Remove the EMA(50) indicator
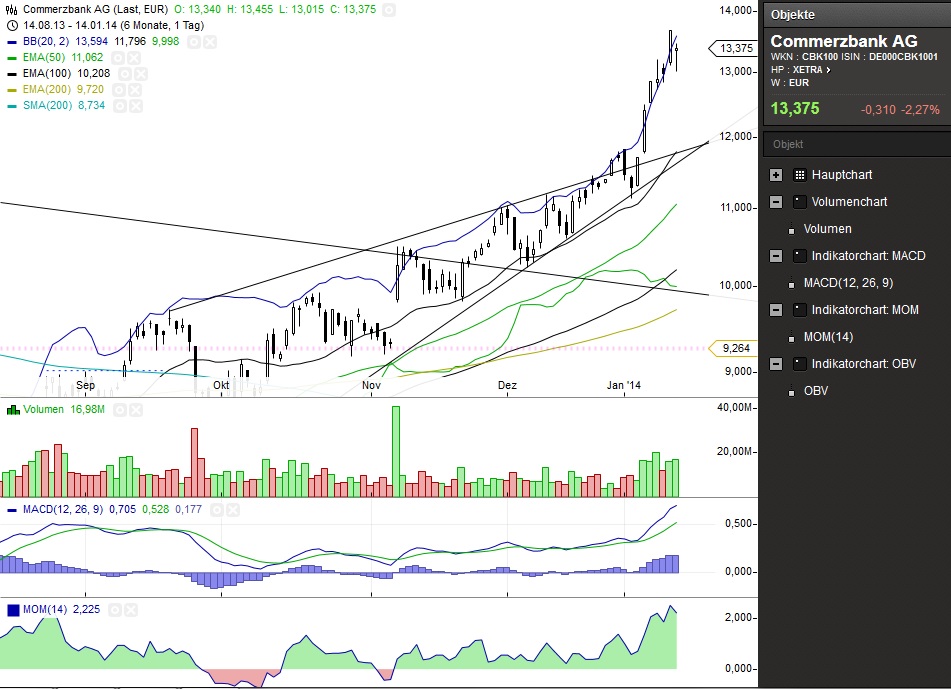Screen dimensions: 951x689 (x=134, y=58)
